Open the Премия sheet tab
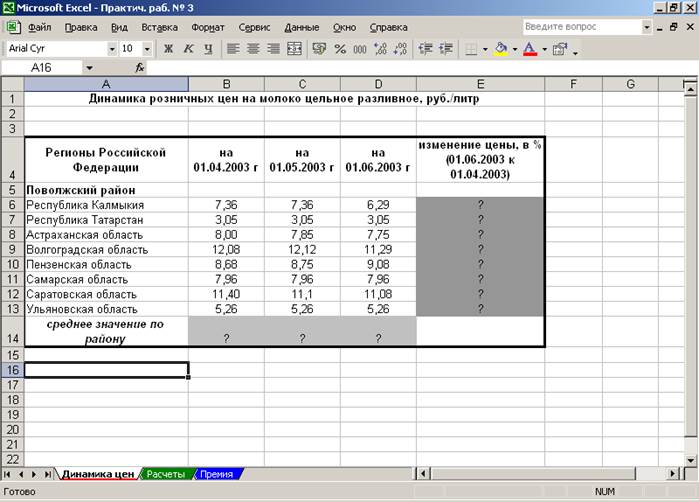The image size is (699, 502). (216, 474)
